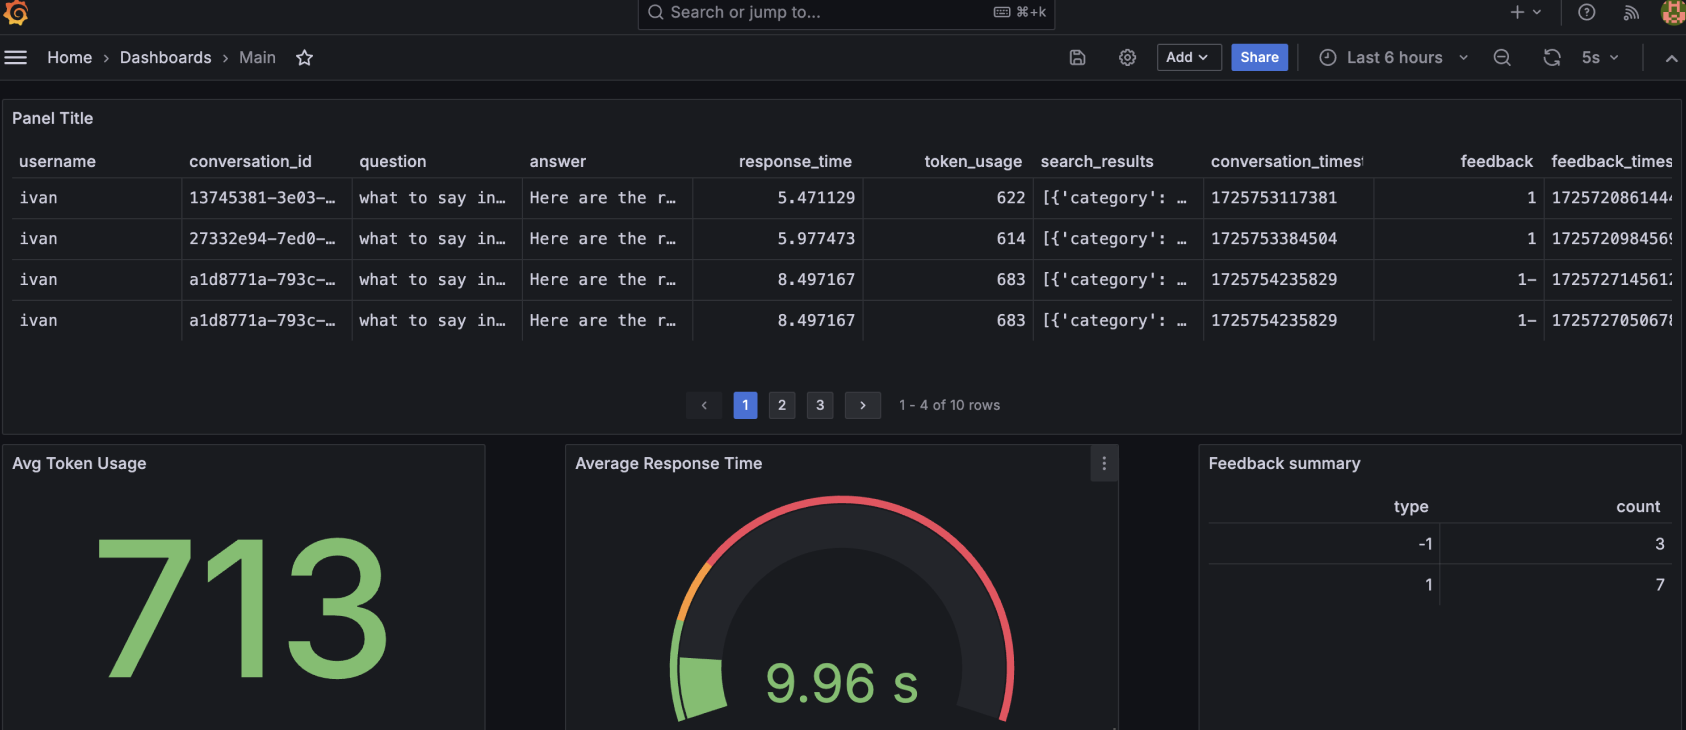
Task: Open Average Response Time panel menu
Action: (x=1104, y=463)
